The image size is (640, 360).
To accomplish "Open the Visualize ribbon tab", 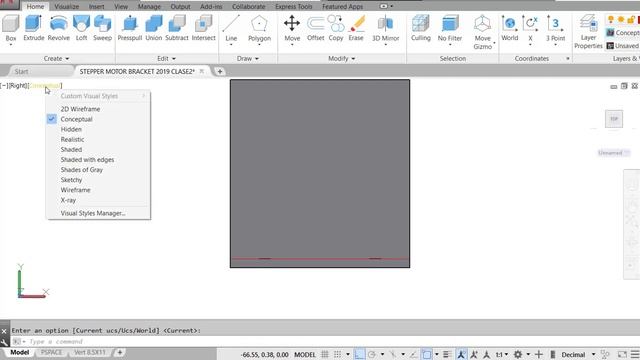I will tap(67, 7).
